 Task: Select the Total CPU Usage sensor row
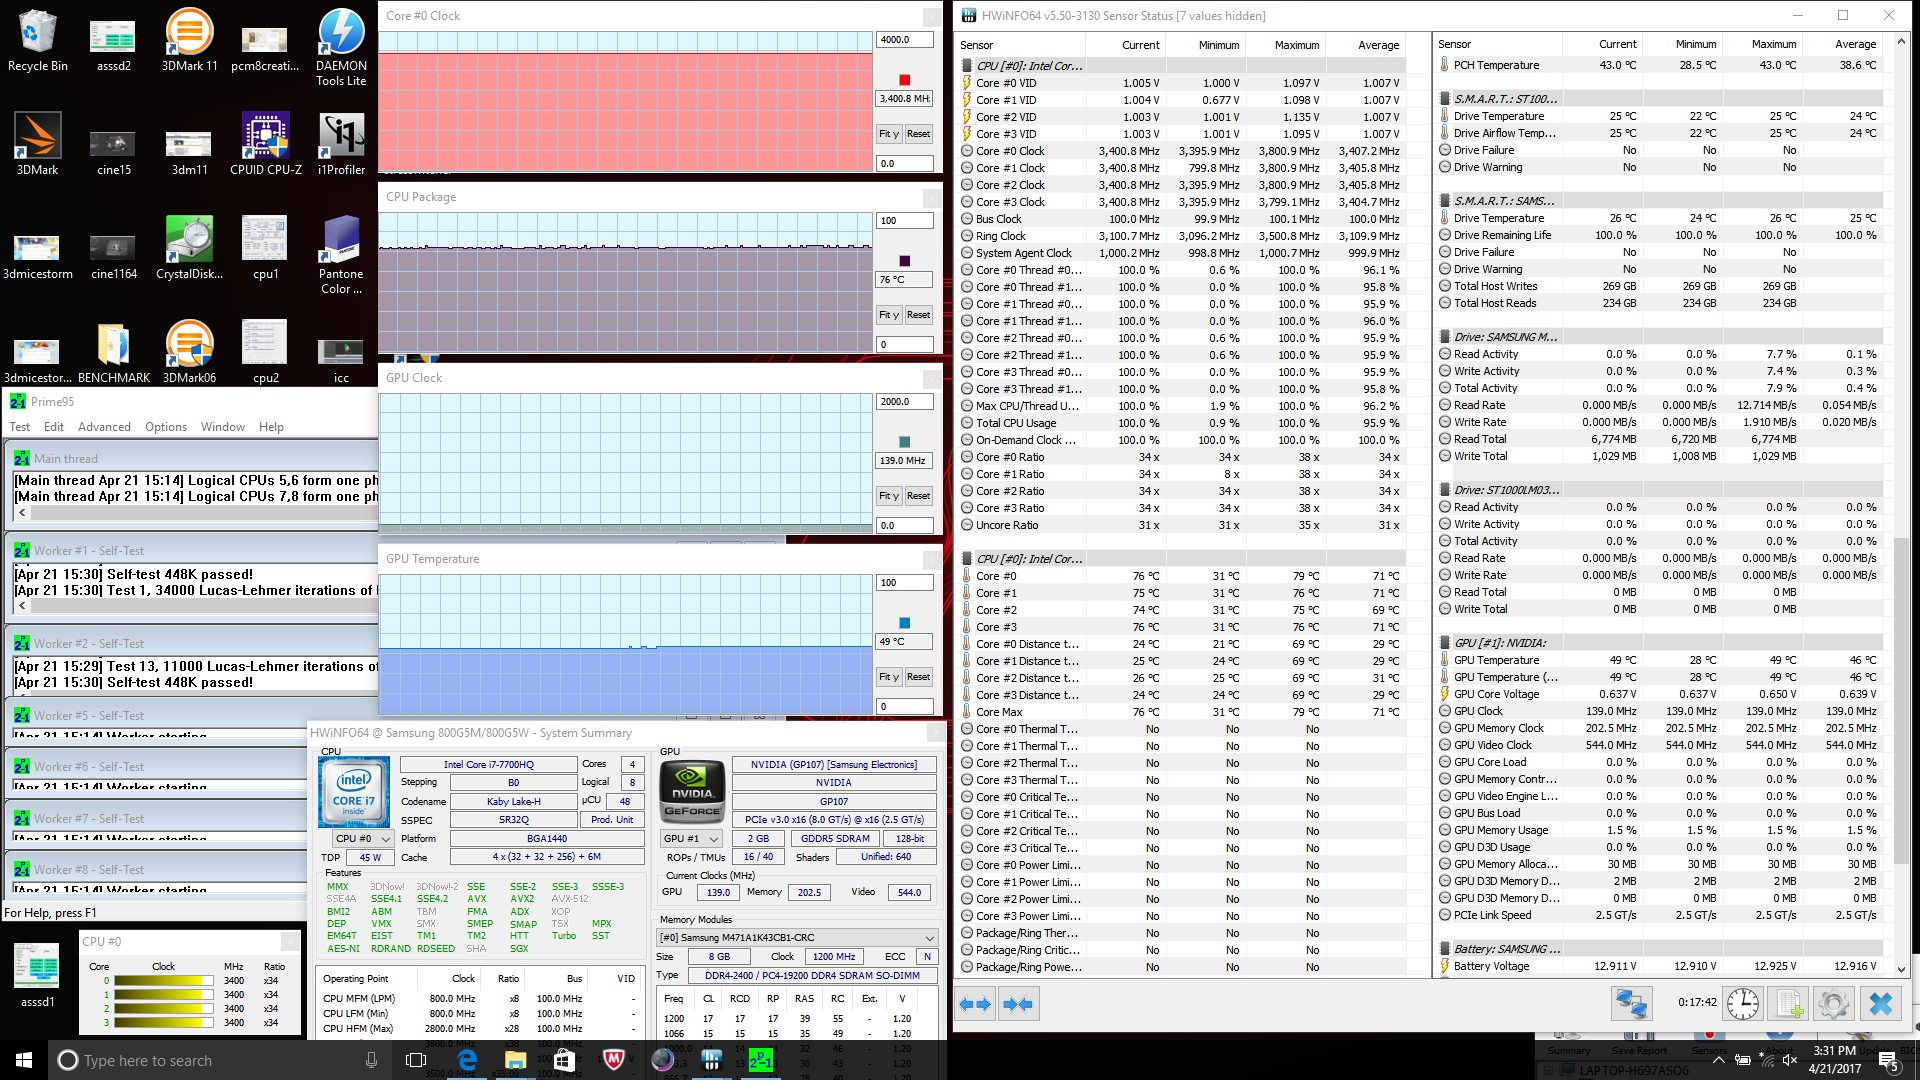[1181, 423]
